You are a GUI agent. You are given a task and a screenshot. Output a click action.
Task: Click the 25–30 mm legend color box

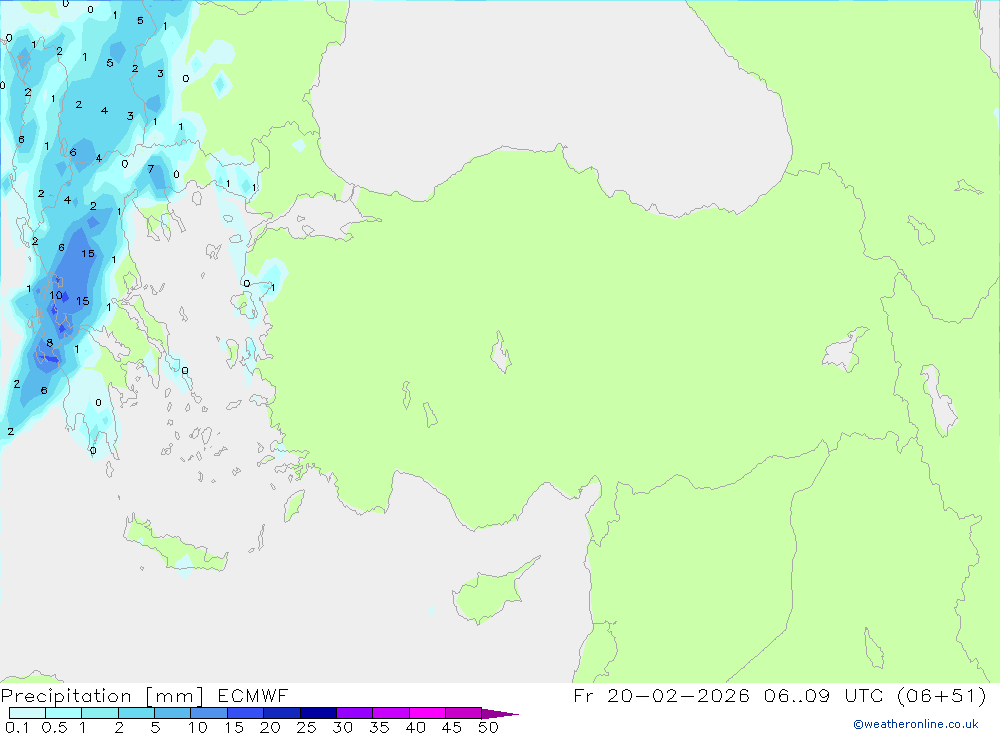pos(318,713)
